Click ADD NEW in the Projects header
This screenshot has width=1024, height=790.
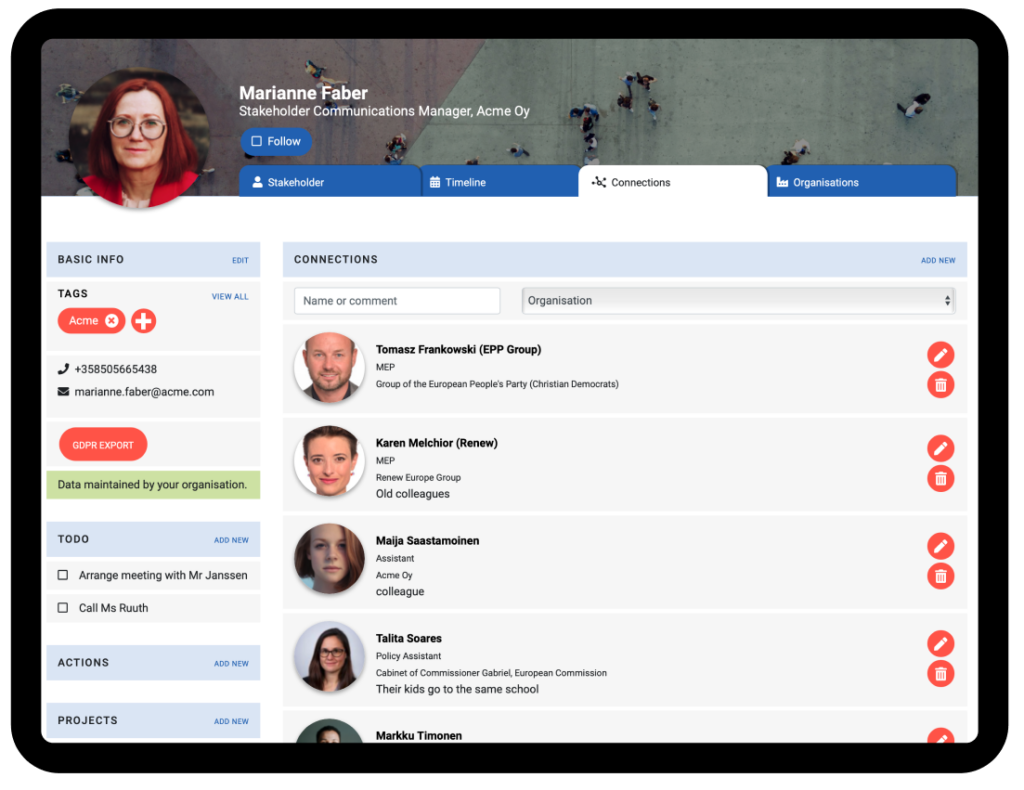231,721
